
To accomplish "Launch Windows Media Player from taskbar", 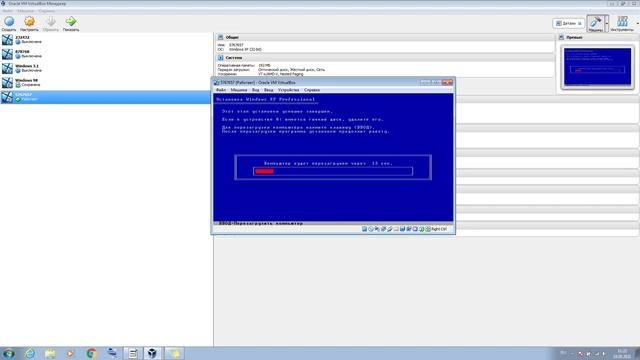I will click(70, 353).
